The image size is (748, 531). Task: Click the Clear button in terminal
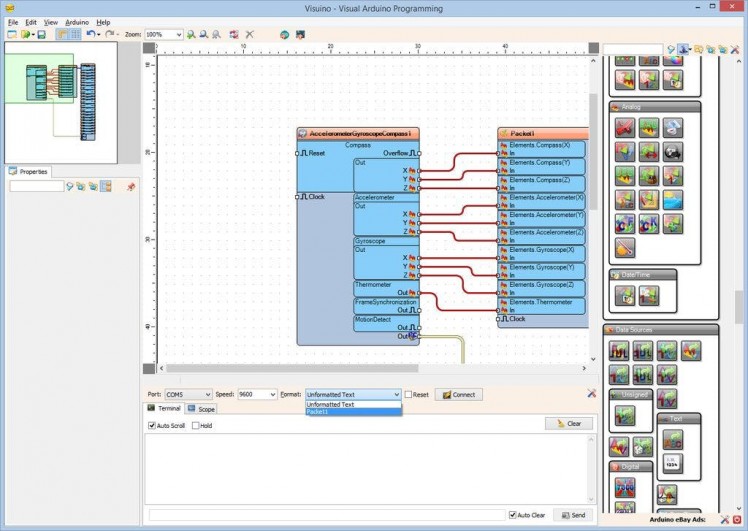[569, 424]
